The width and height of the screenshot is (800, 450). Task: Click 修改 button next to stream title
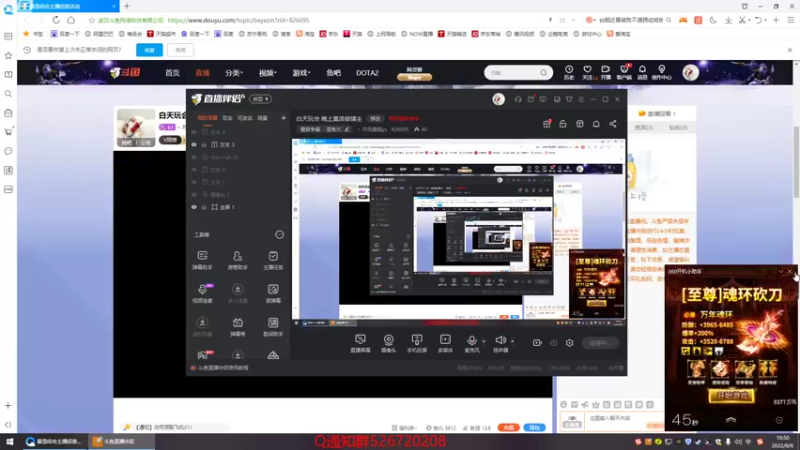[376, 118]
